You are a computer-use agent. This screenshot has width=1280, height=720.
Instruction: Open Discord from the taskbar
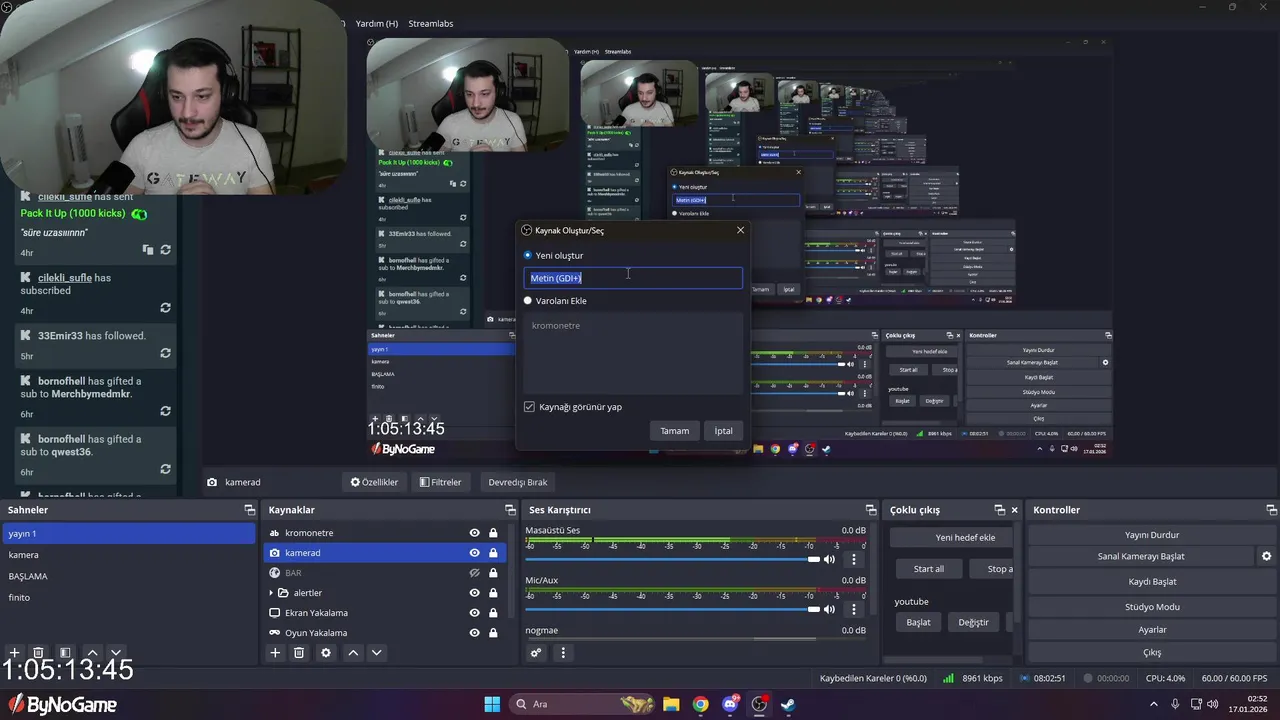click(730, 704)
